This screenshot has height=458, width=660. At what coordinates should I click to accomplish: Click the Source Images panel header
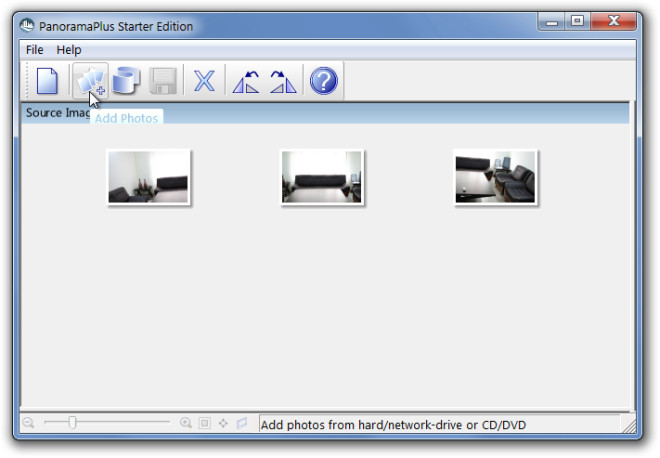325,113
